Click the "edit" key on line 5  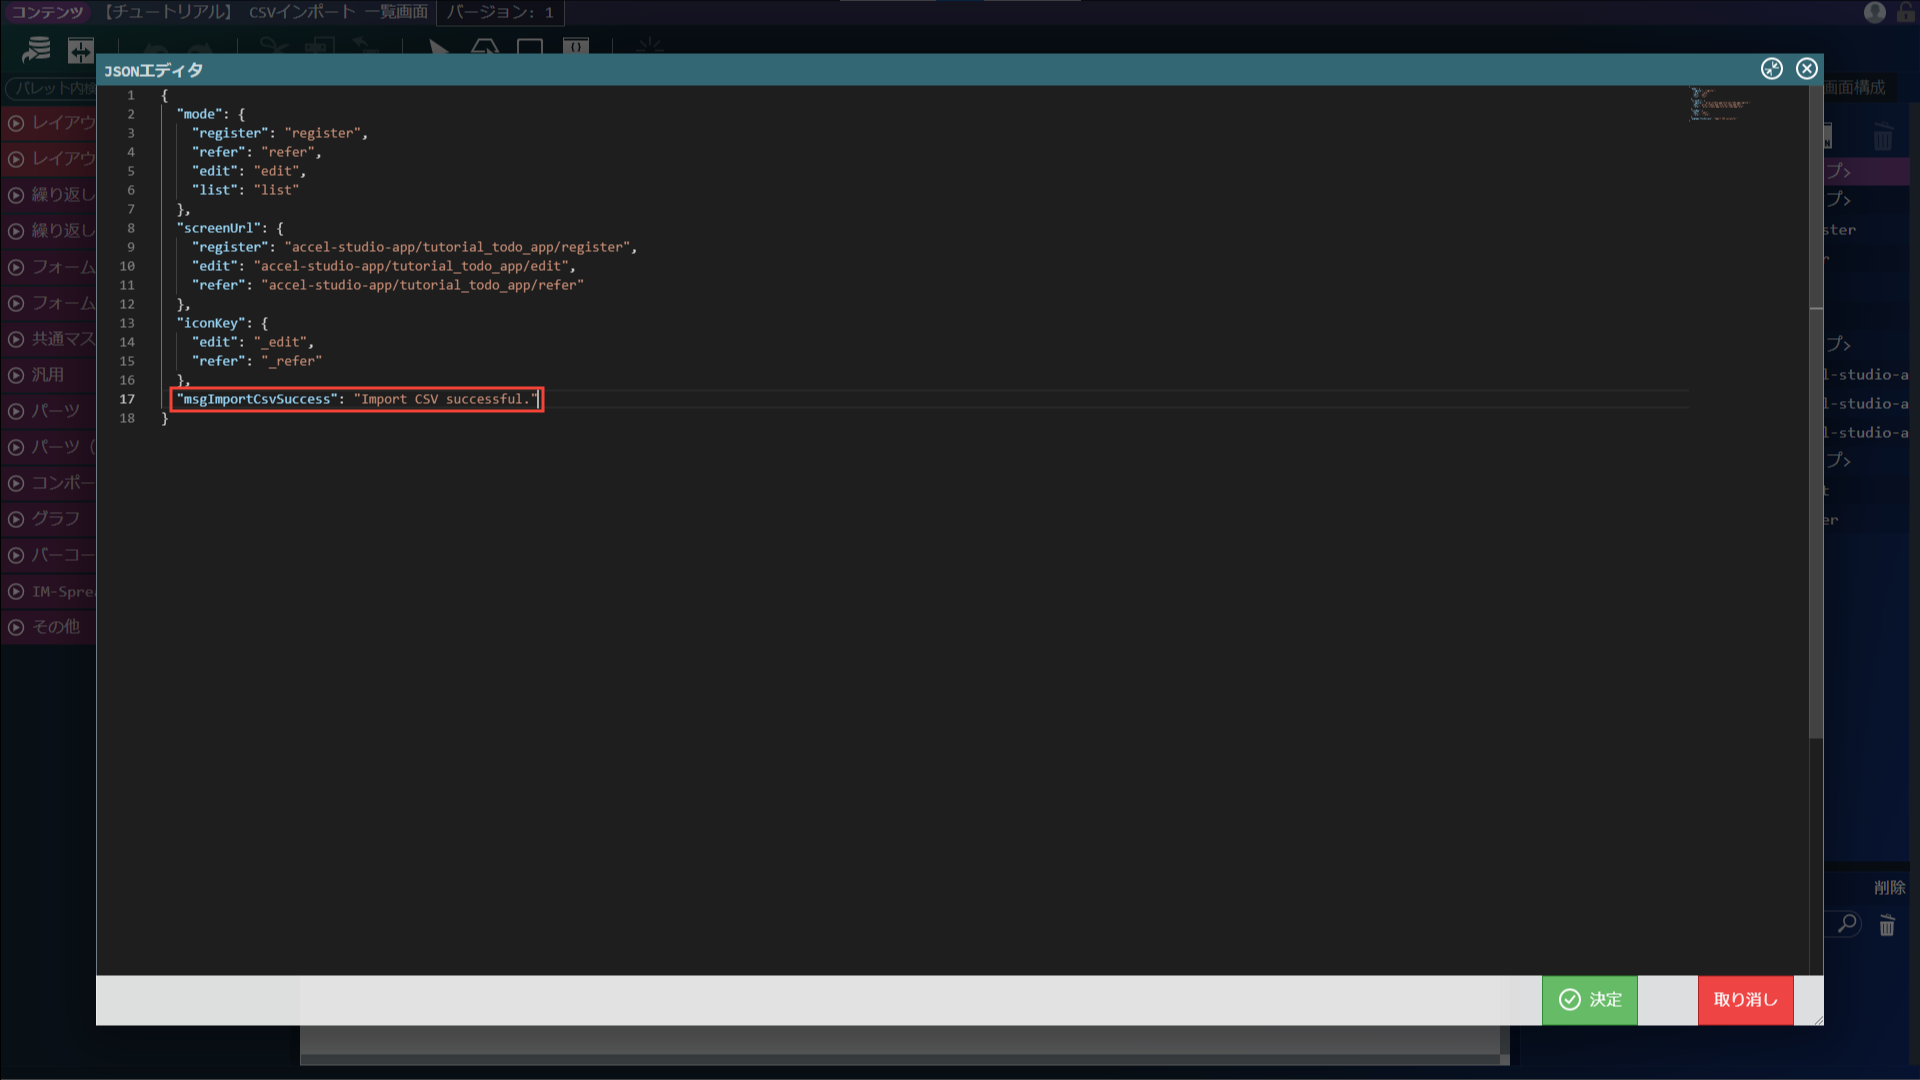[x=215, y=171]
